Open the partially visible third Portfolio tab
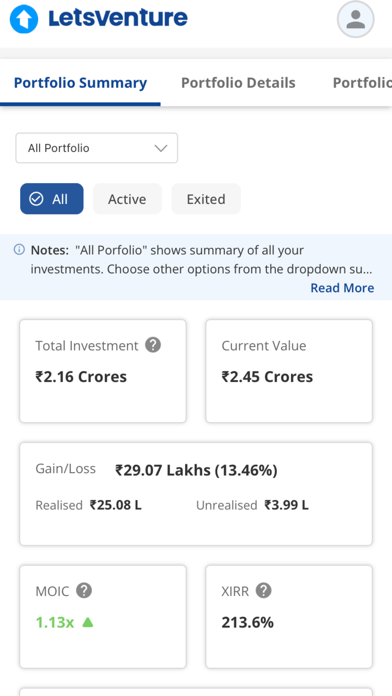The width and height of the screenshot is (392, 696). click(362, 83)
